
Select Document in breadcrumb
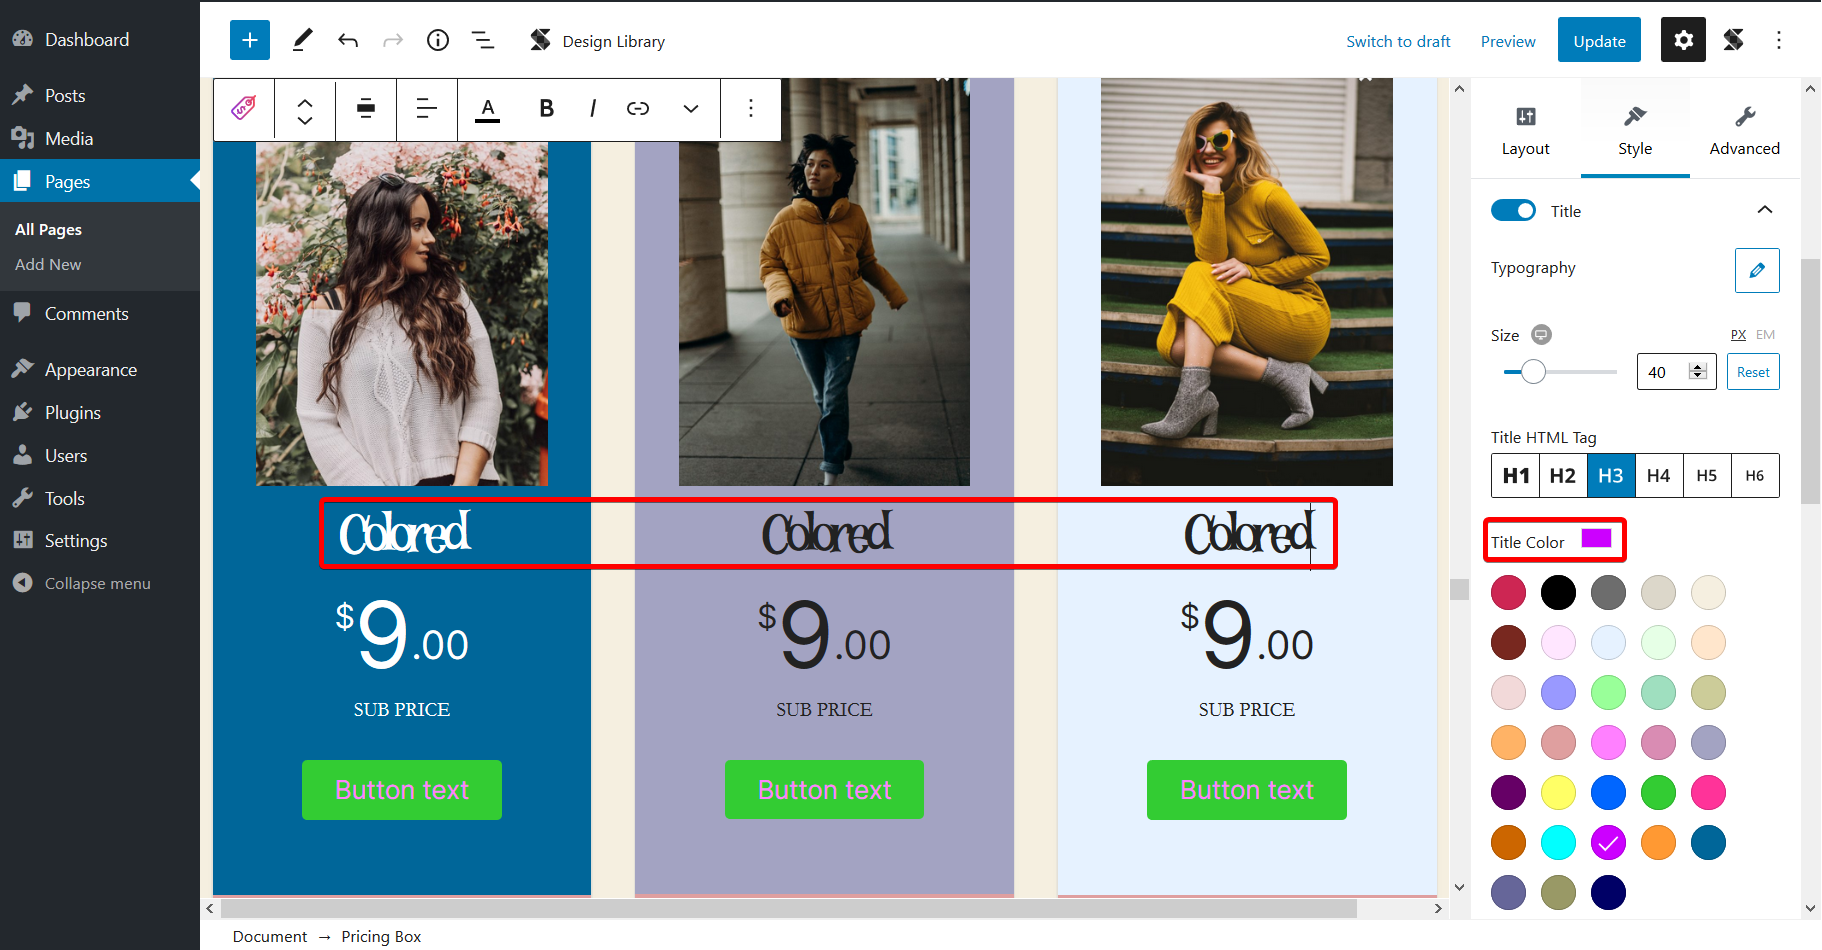270,936
